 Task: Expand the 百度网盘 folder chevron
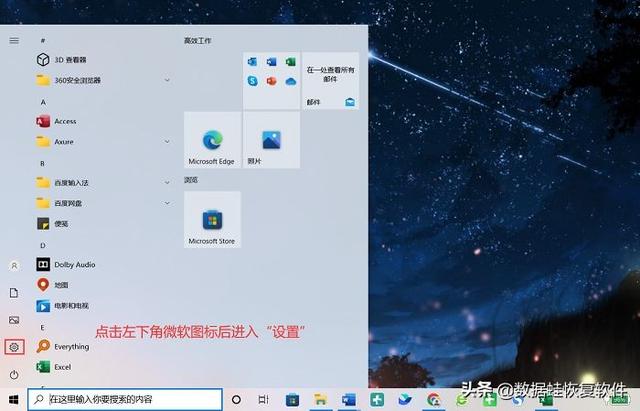[x=167, y=203]
